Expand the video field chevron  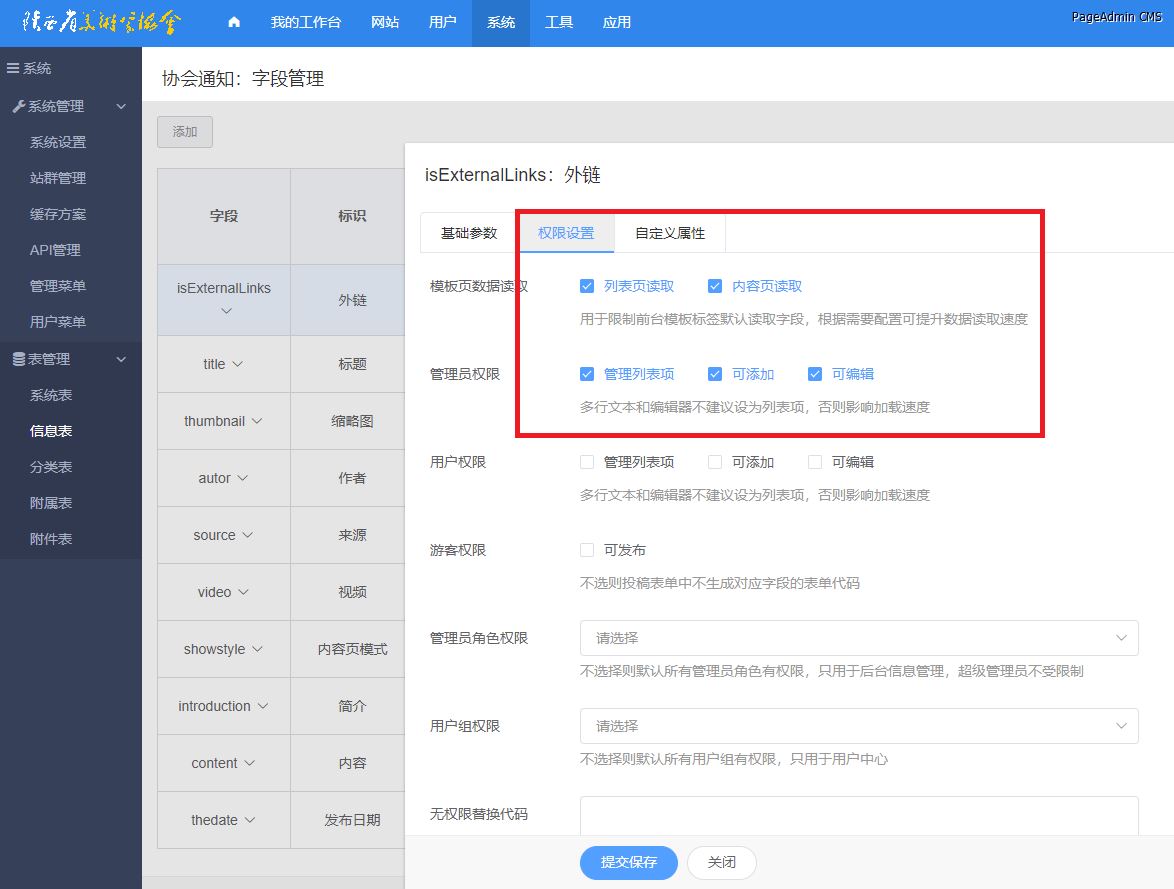243,592
